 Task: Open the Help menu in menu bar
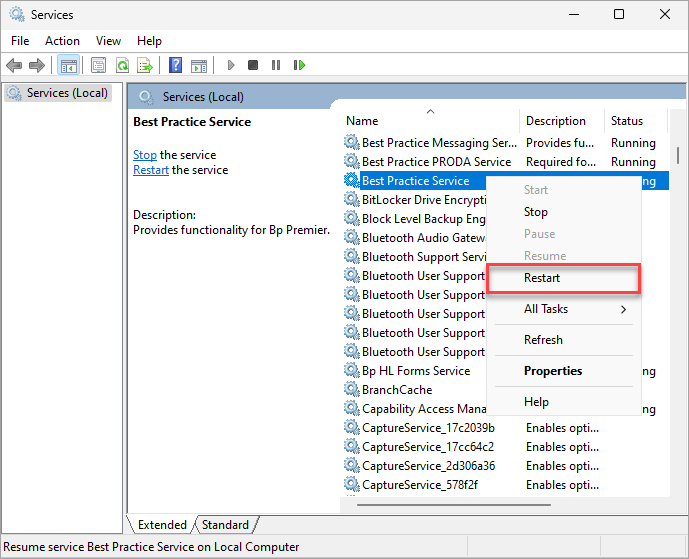click(x=149, y=41)
